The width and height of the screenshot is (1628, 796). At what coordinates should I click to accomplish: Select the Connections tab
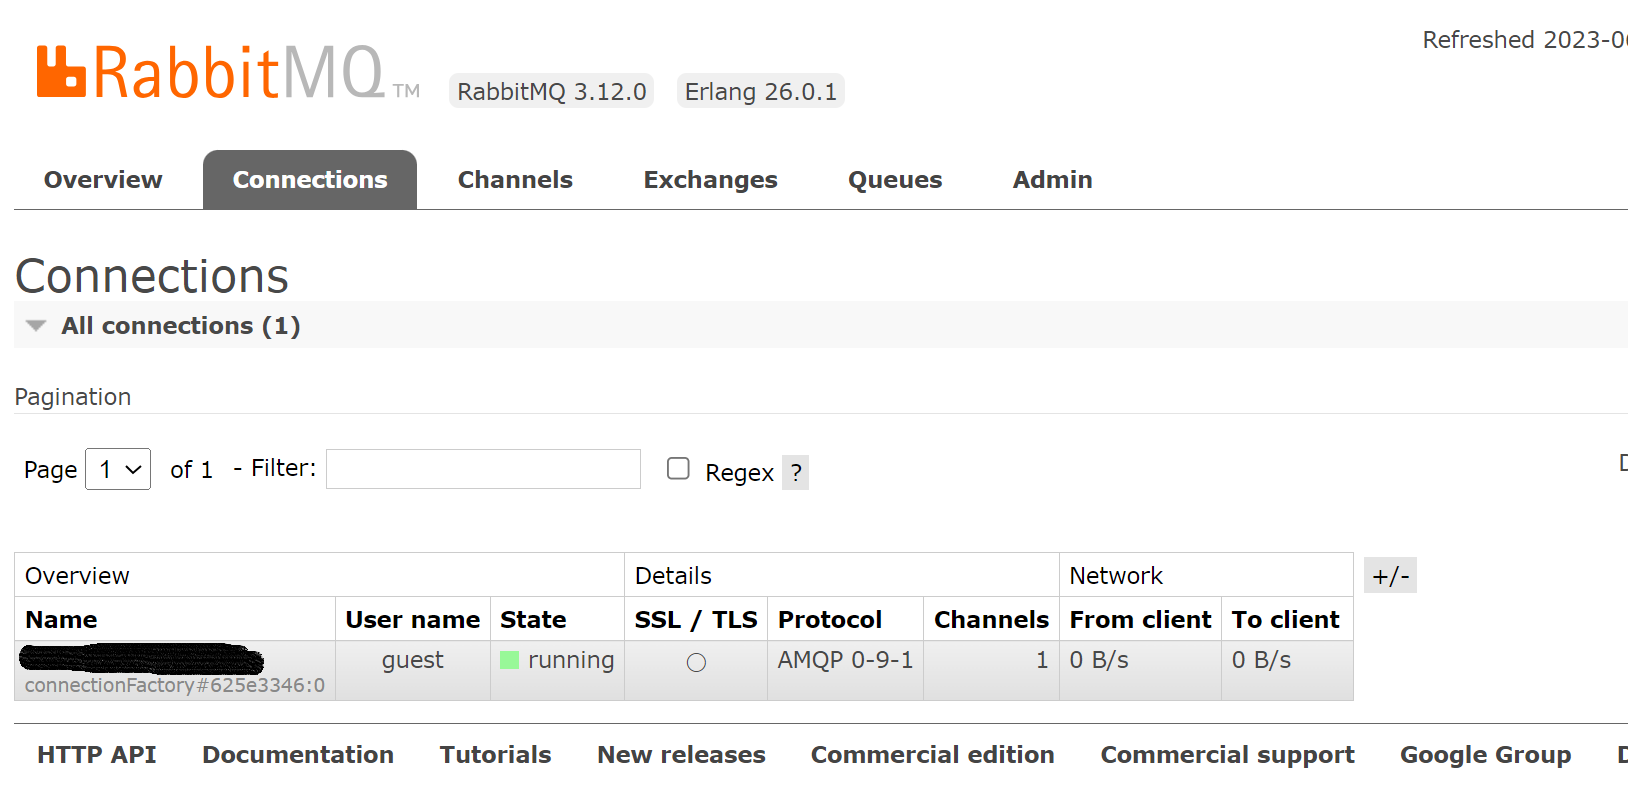point(310,180)
